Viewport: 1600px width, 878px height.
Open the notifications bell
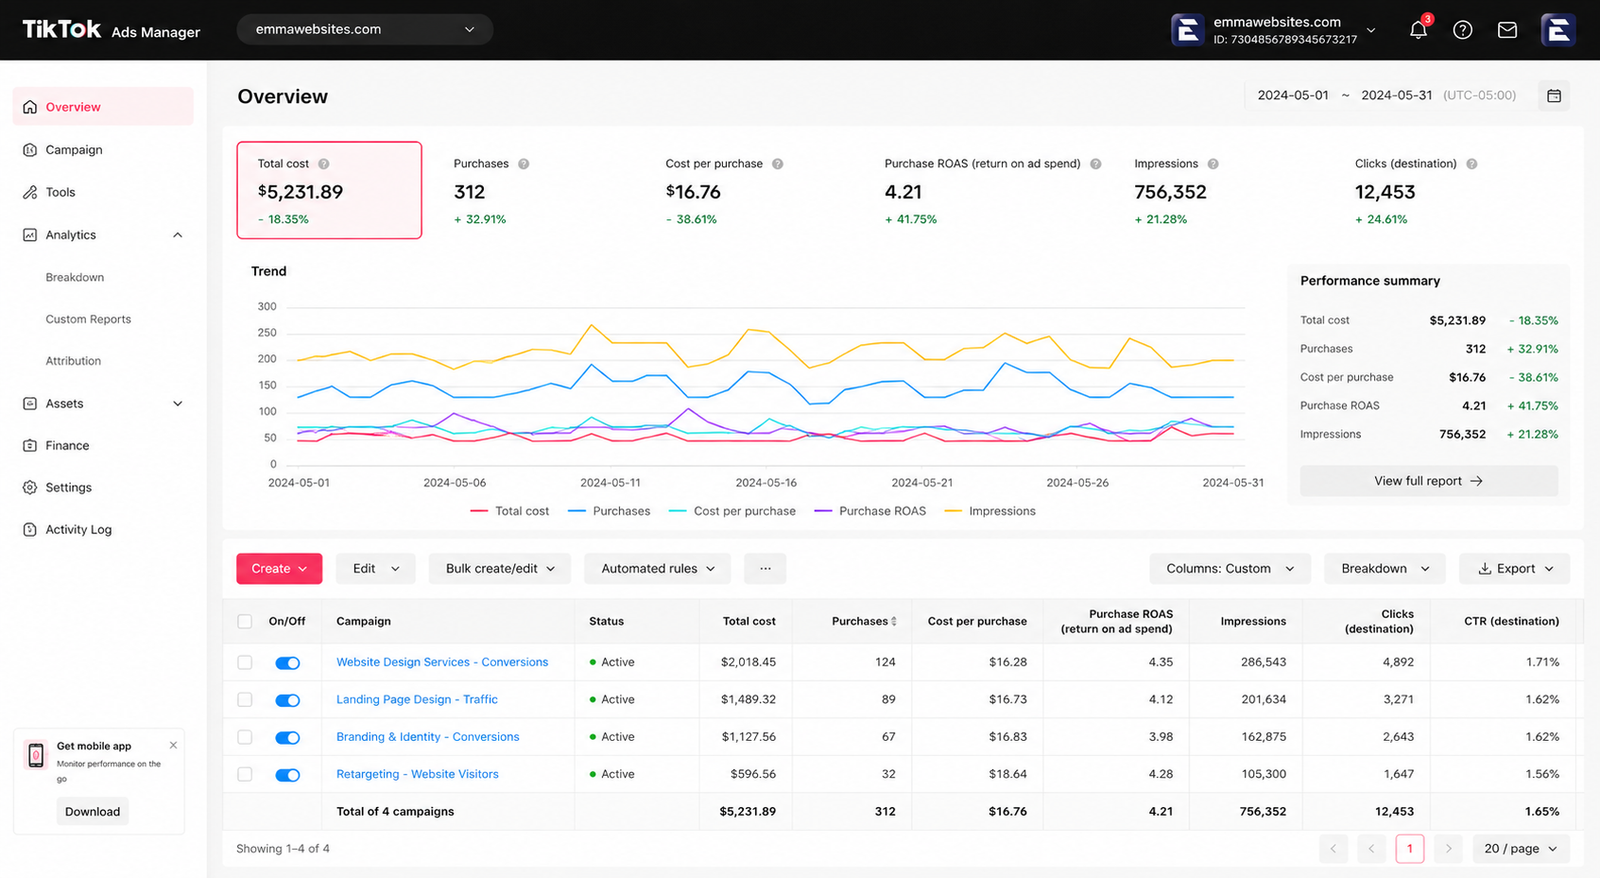click(1418, 30)
